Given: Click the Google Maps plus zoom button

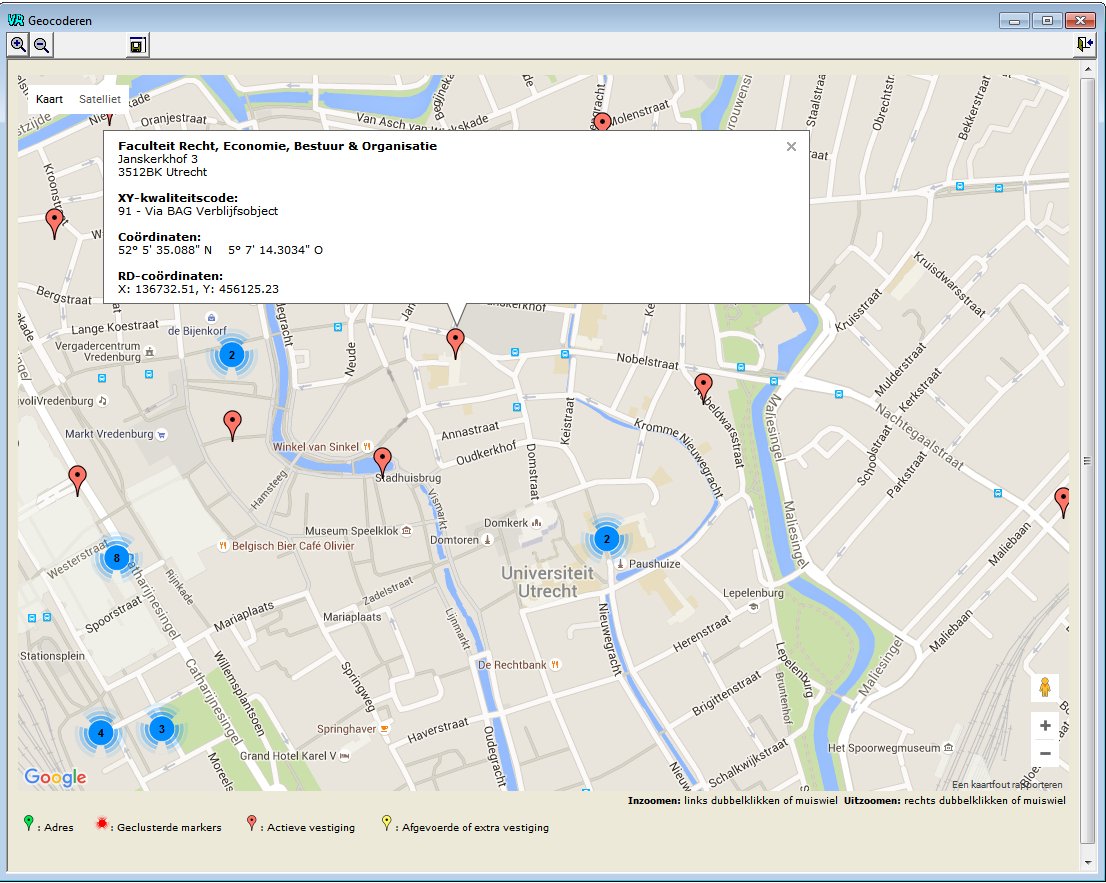Looking at the screenshot, I should 1045,725.
